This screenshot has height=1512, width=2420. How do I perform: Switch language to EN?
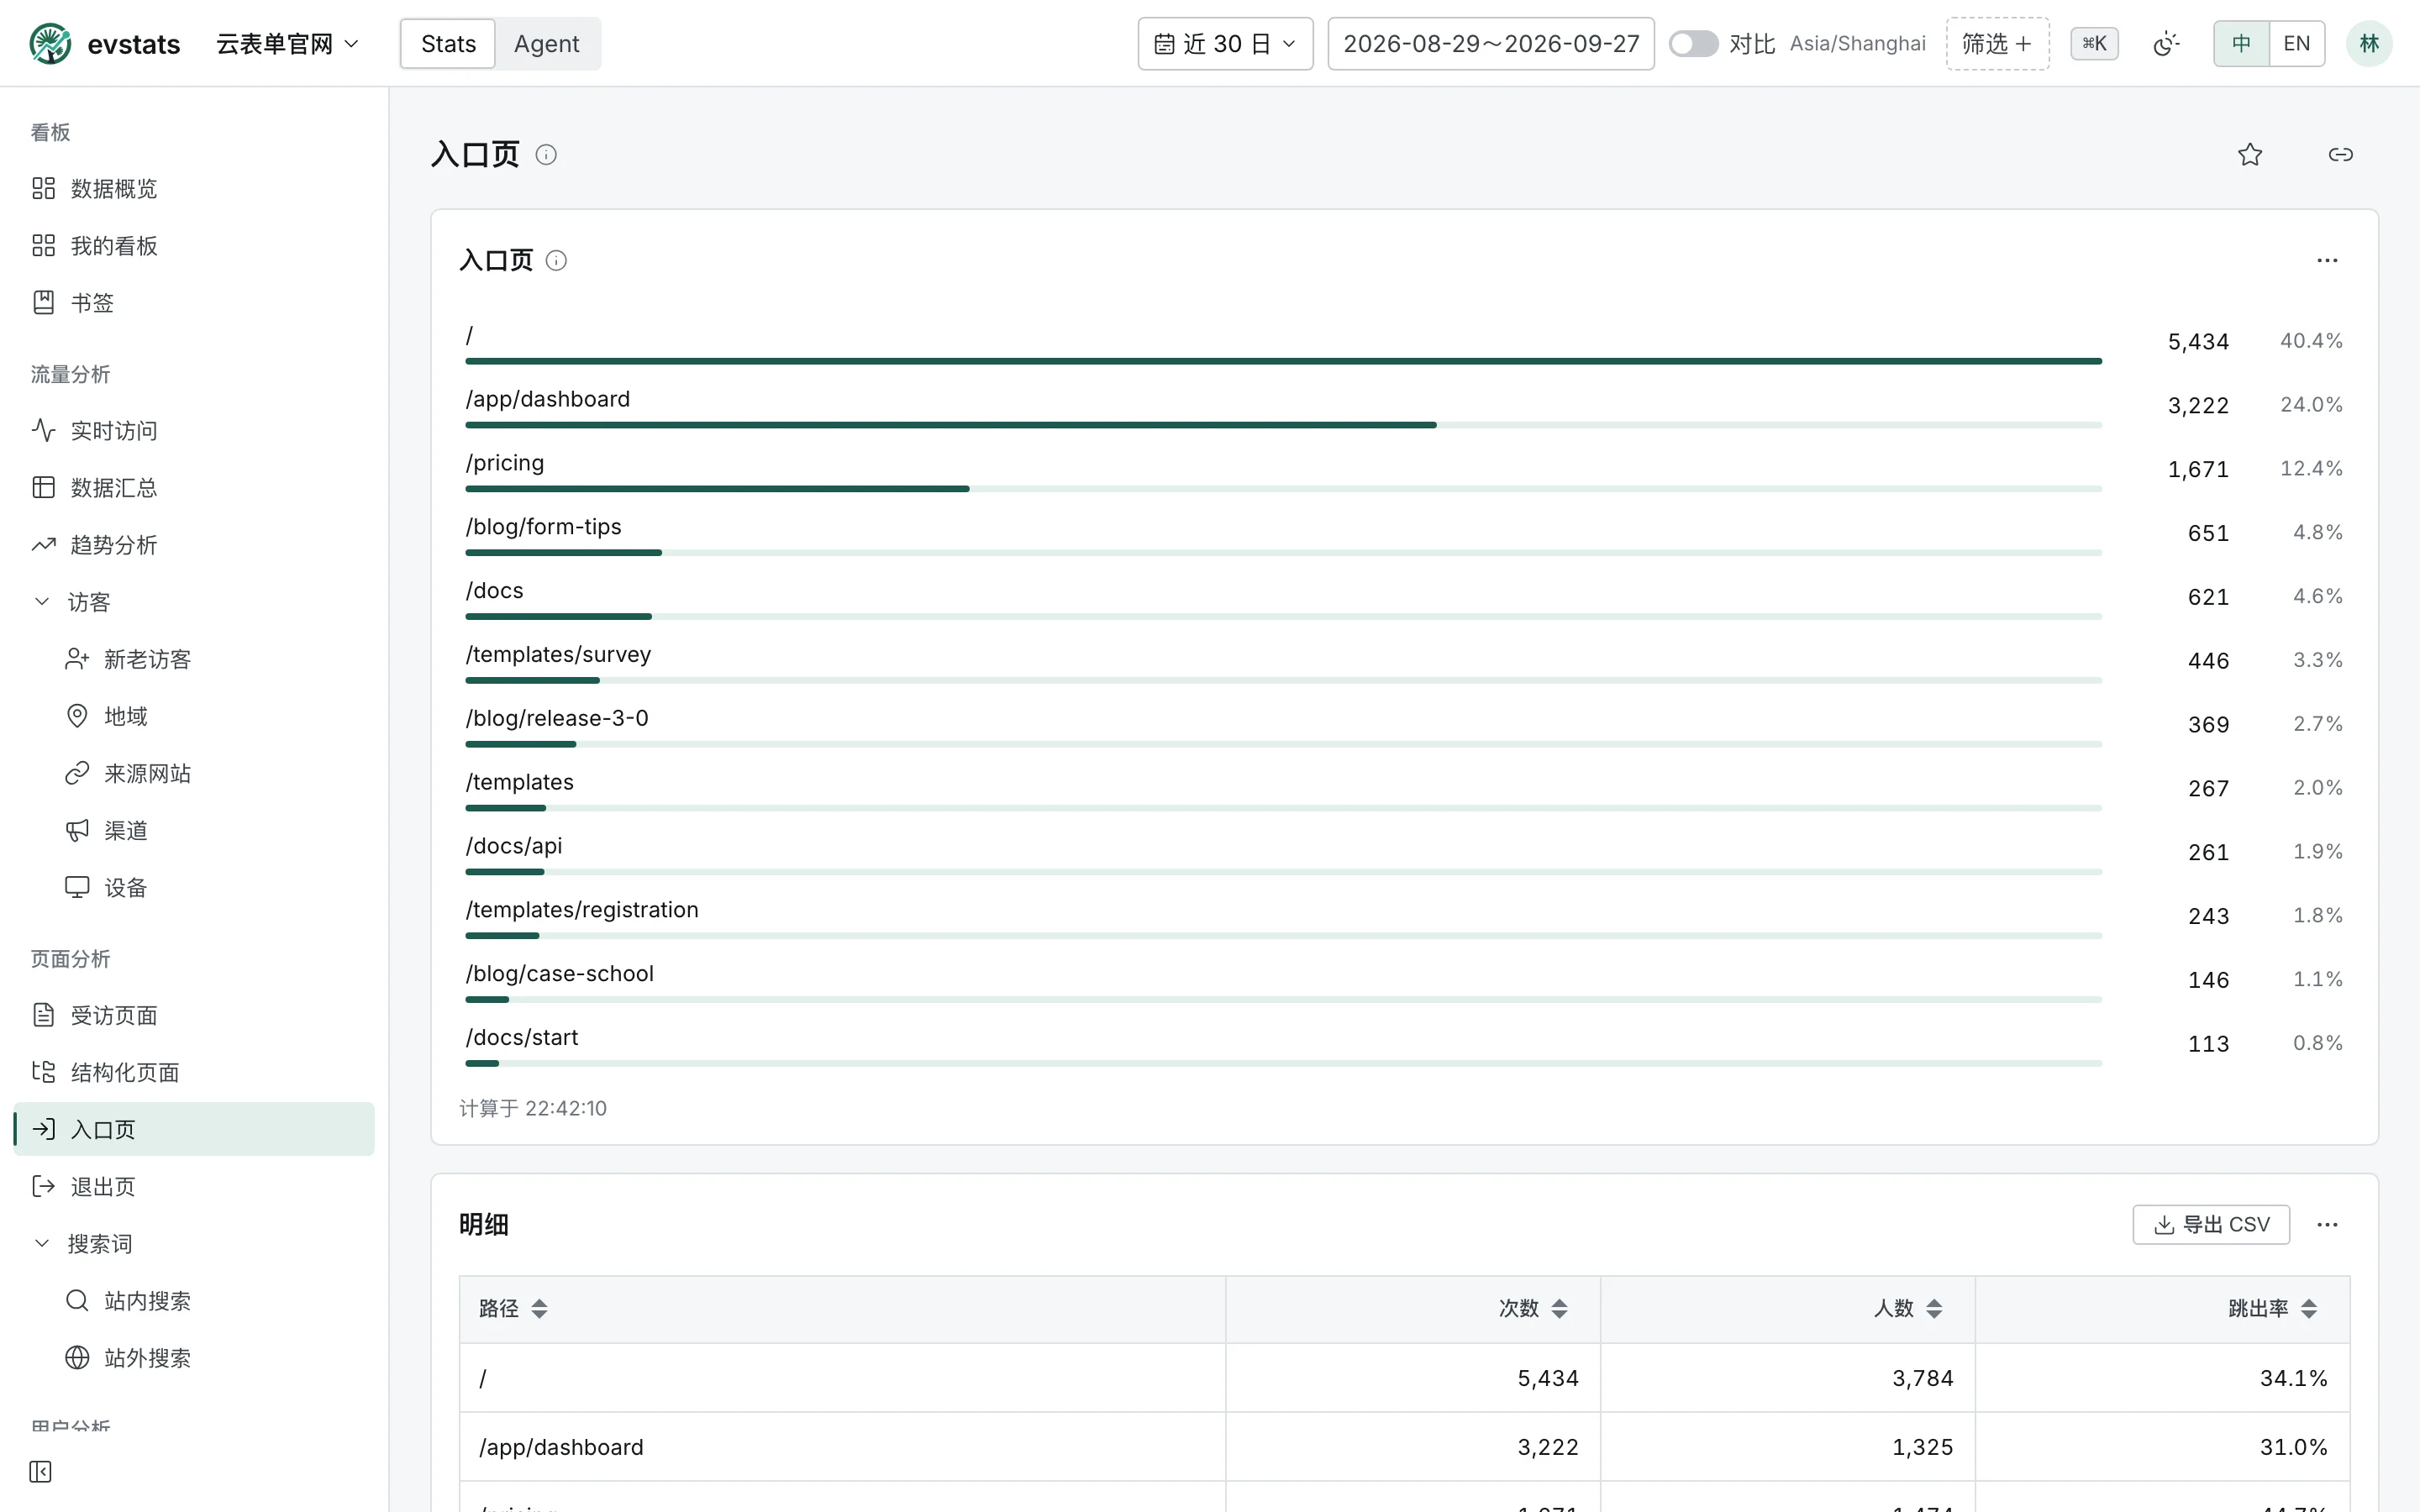coord(2296,44)
